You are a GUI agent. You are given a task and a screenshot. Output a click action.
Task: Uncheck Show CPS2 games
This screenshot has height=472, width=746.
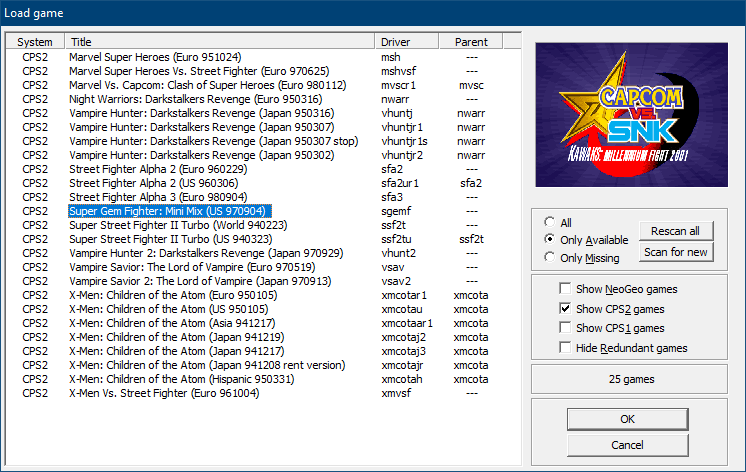[x=566, y=309]
